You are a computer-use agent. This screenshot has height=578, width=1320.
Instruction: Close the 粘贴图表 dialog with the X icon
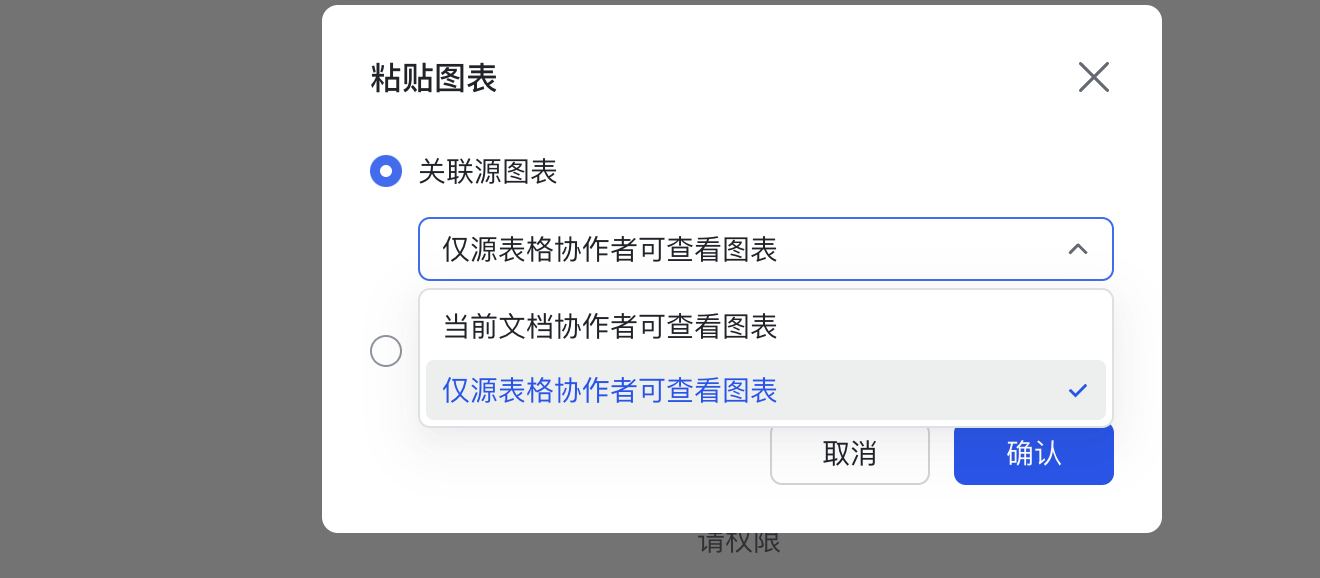[1093, 77]
